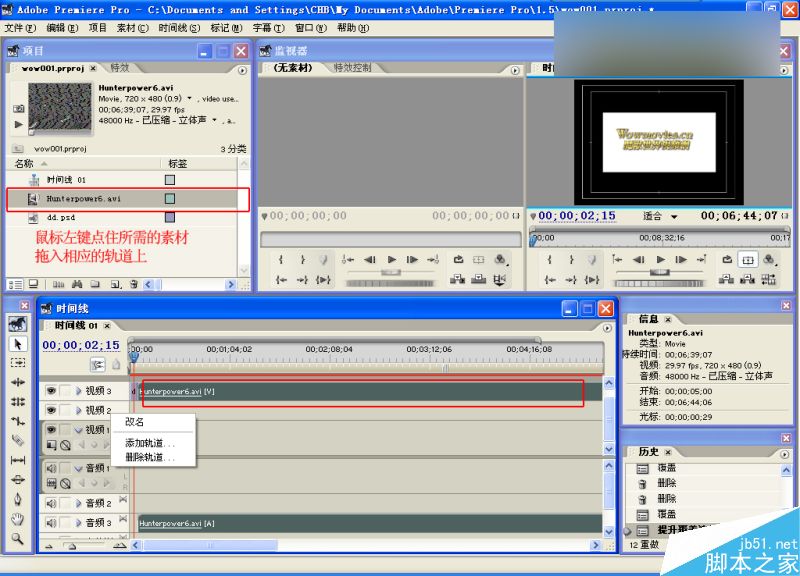Choose Delete Tracks from context menu
This screenshot has width=800, height=576.
[150, 457]
